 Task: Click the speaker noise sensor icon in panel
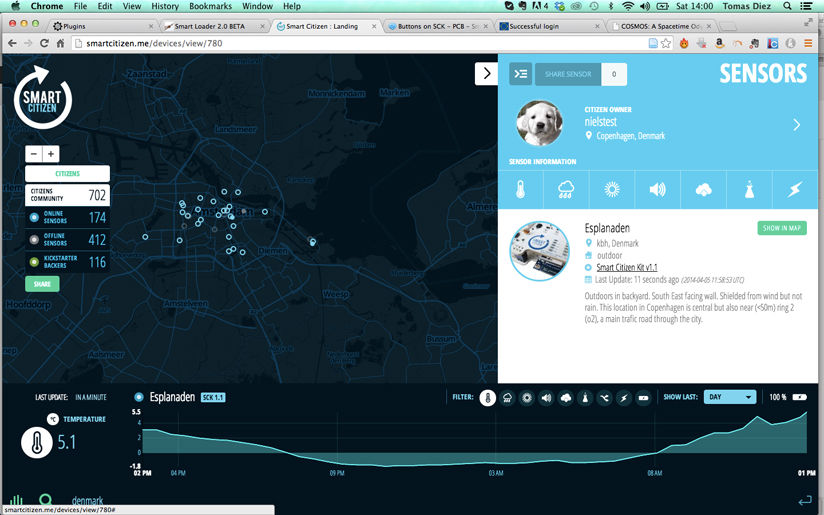657,189
